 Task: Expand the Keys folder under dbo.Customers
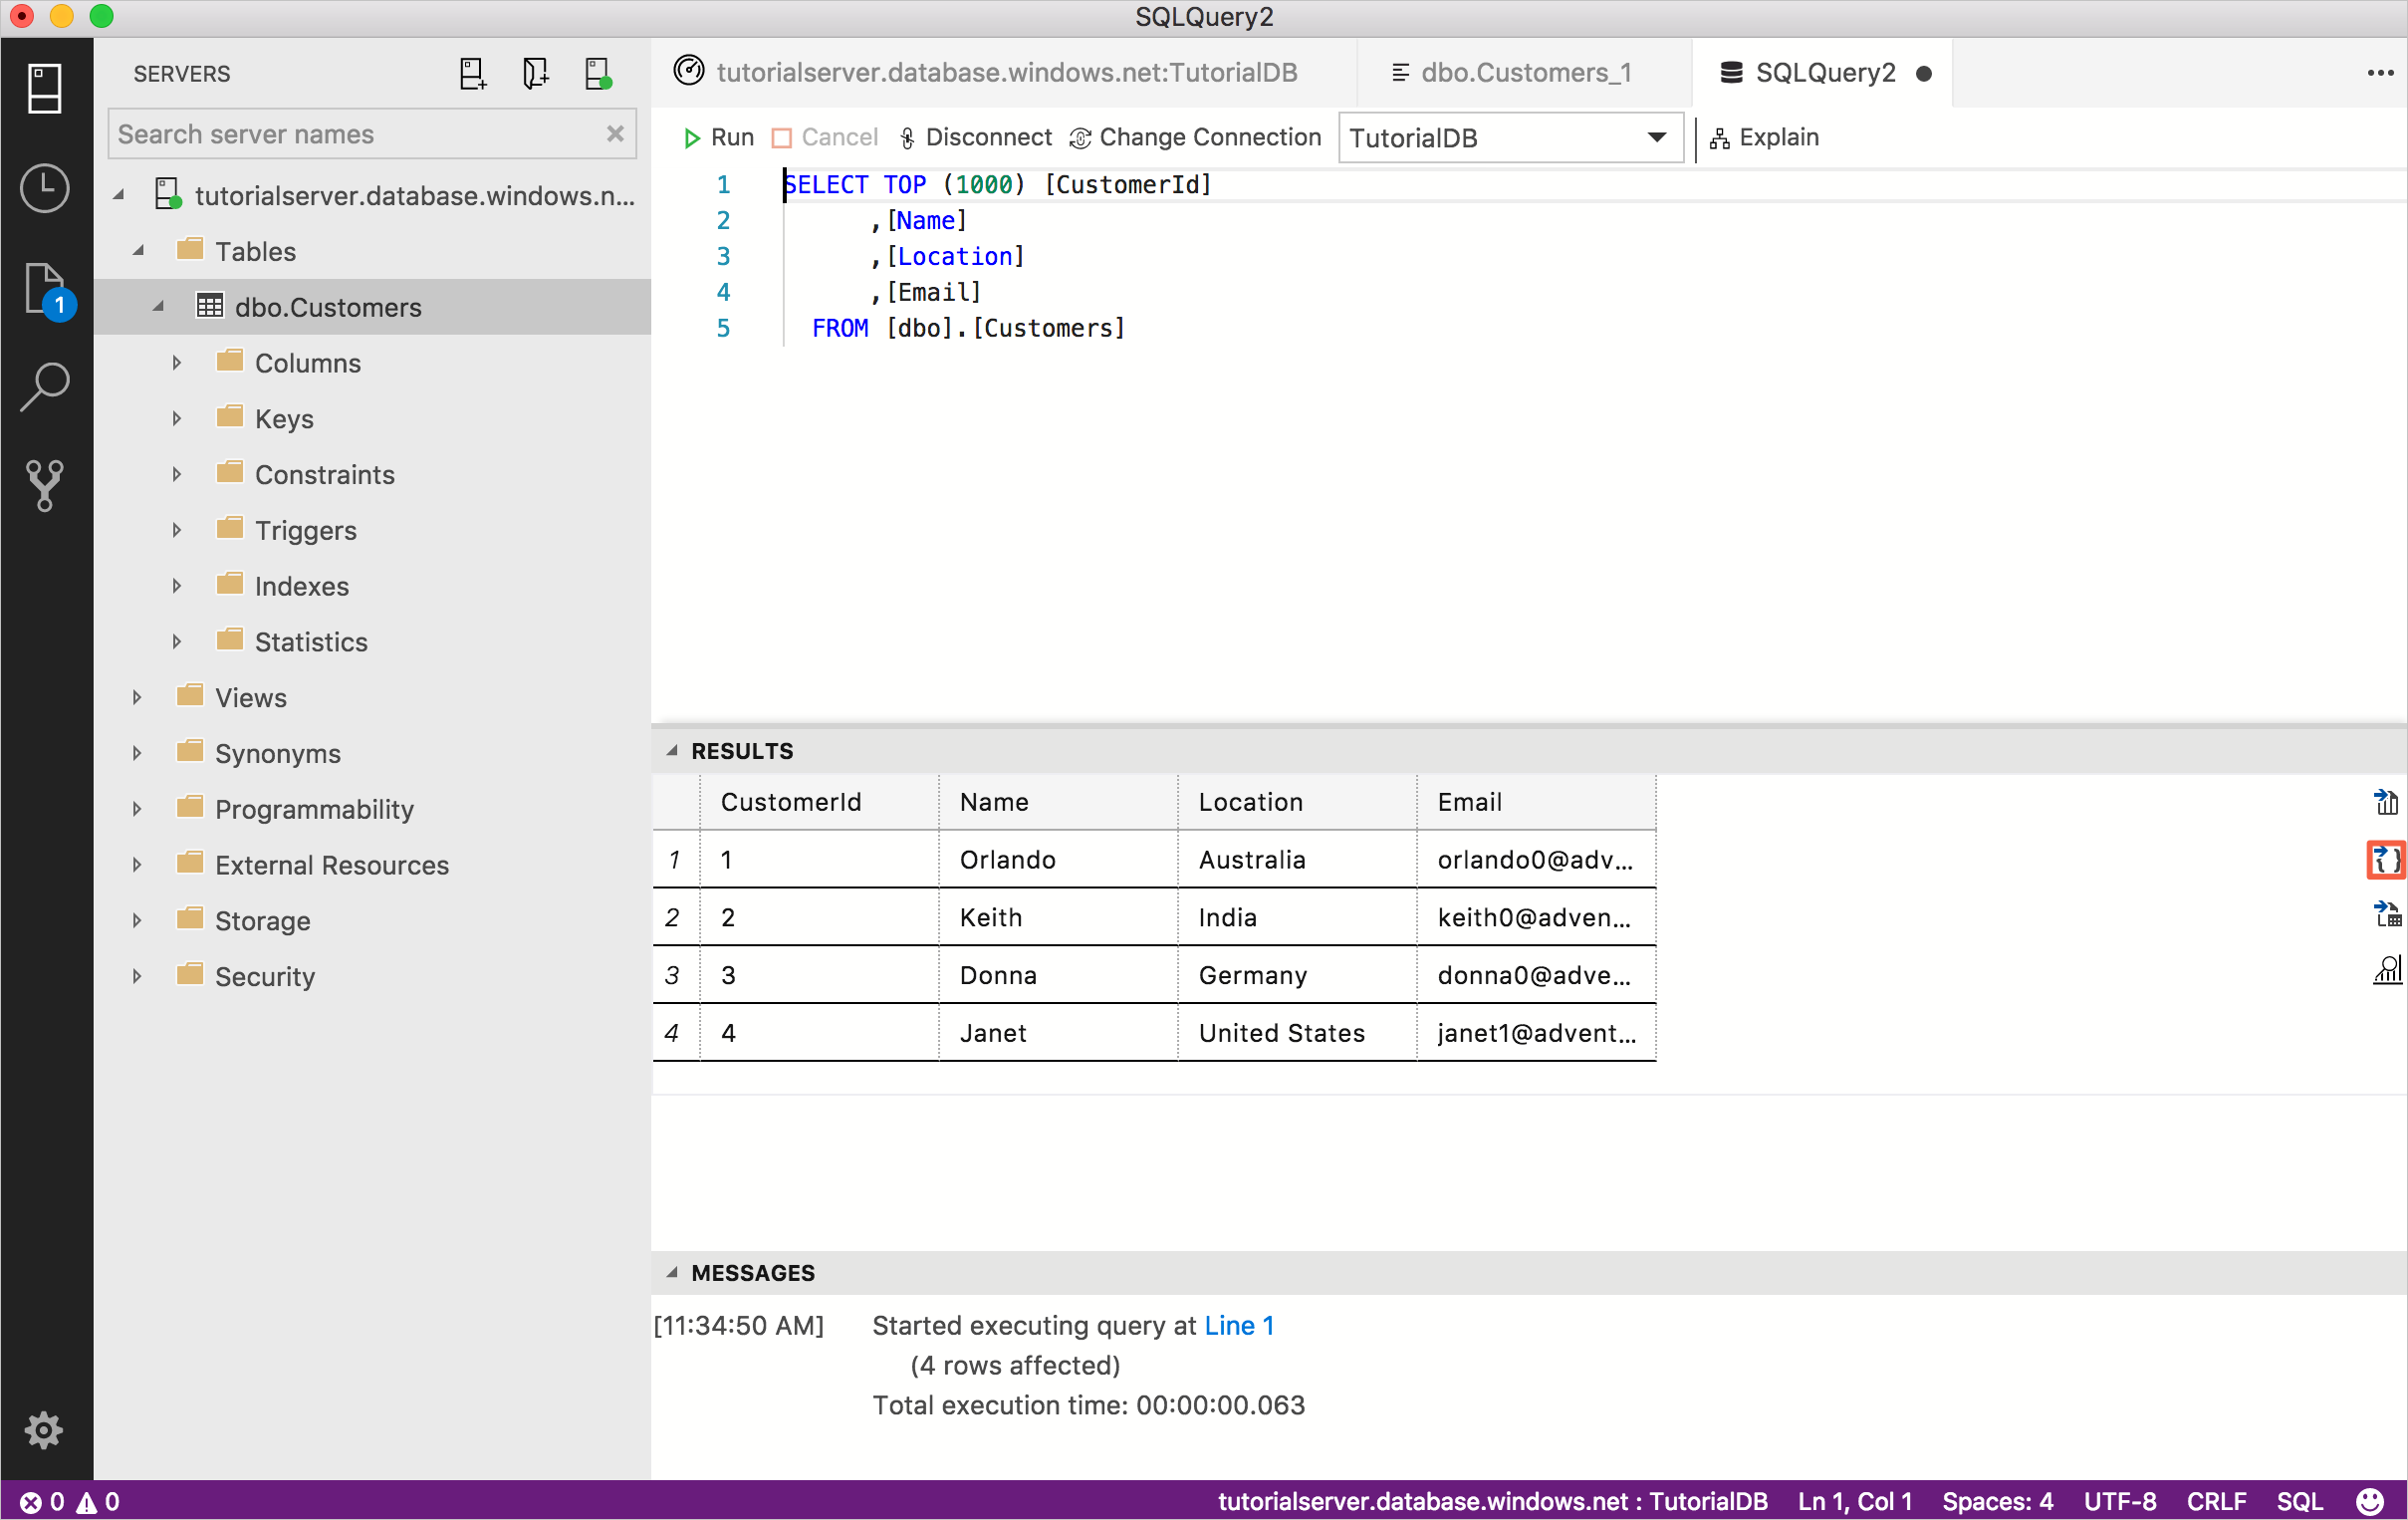tap(175, 418)
